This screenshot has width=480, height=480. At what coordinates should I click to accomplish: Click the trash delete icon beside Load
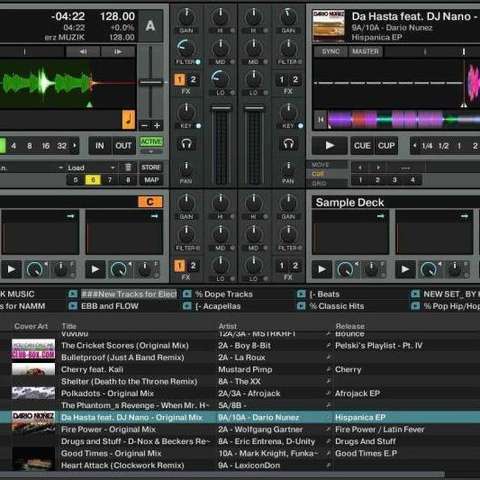coord(128,167)
